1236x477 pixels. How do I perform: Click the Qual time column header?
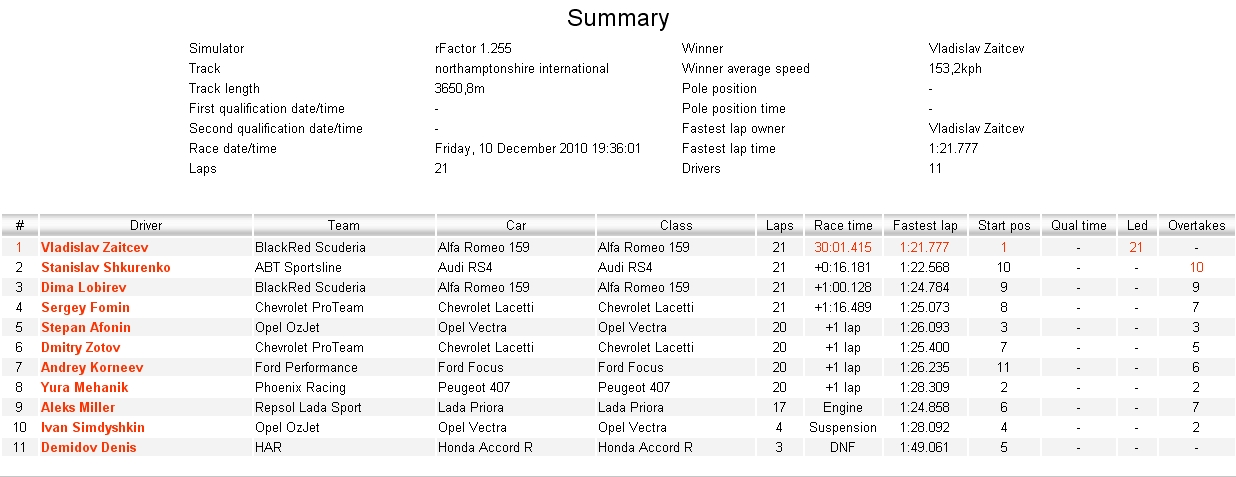1078,225
